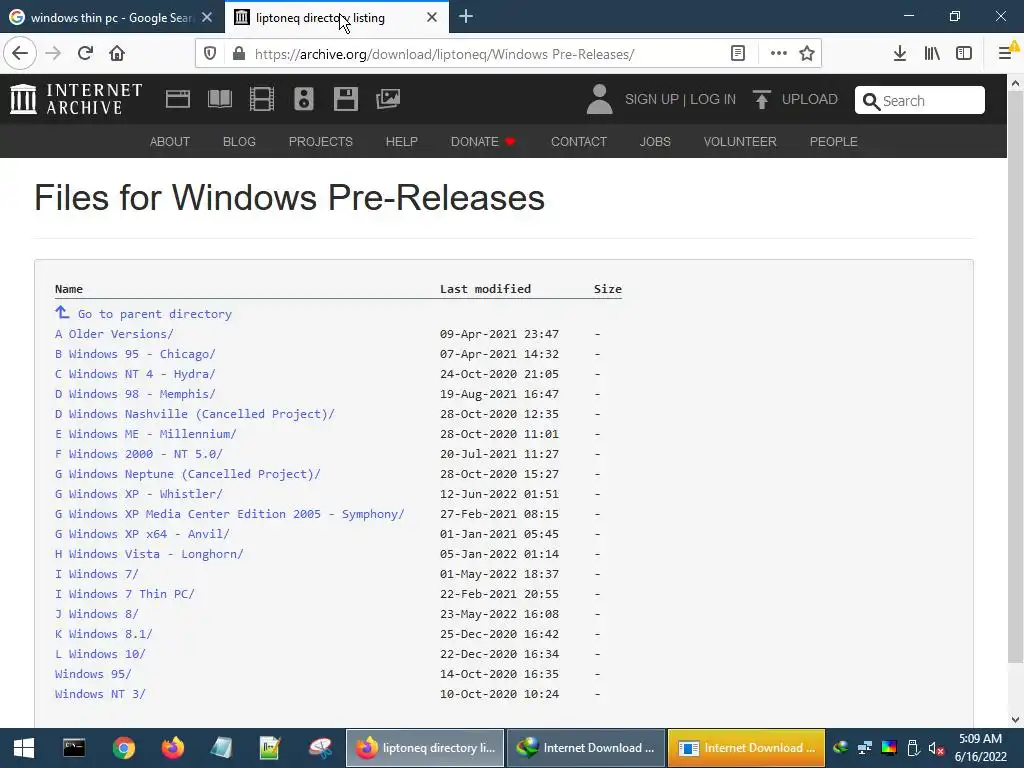1024x768 pixels.
Task: Open DONATE in the Archive nav
Action: click(x=483, y=142)
